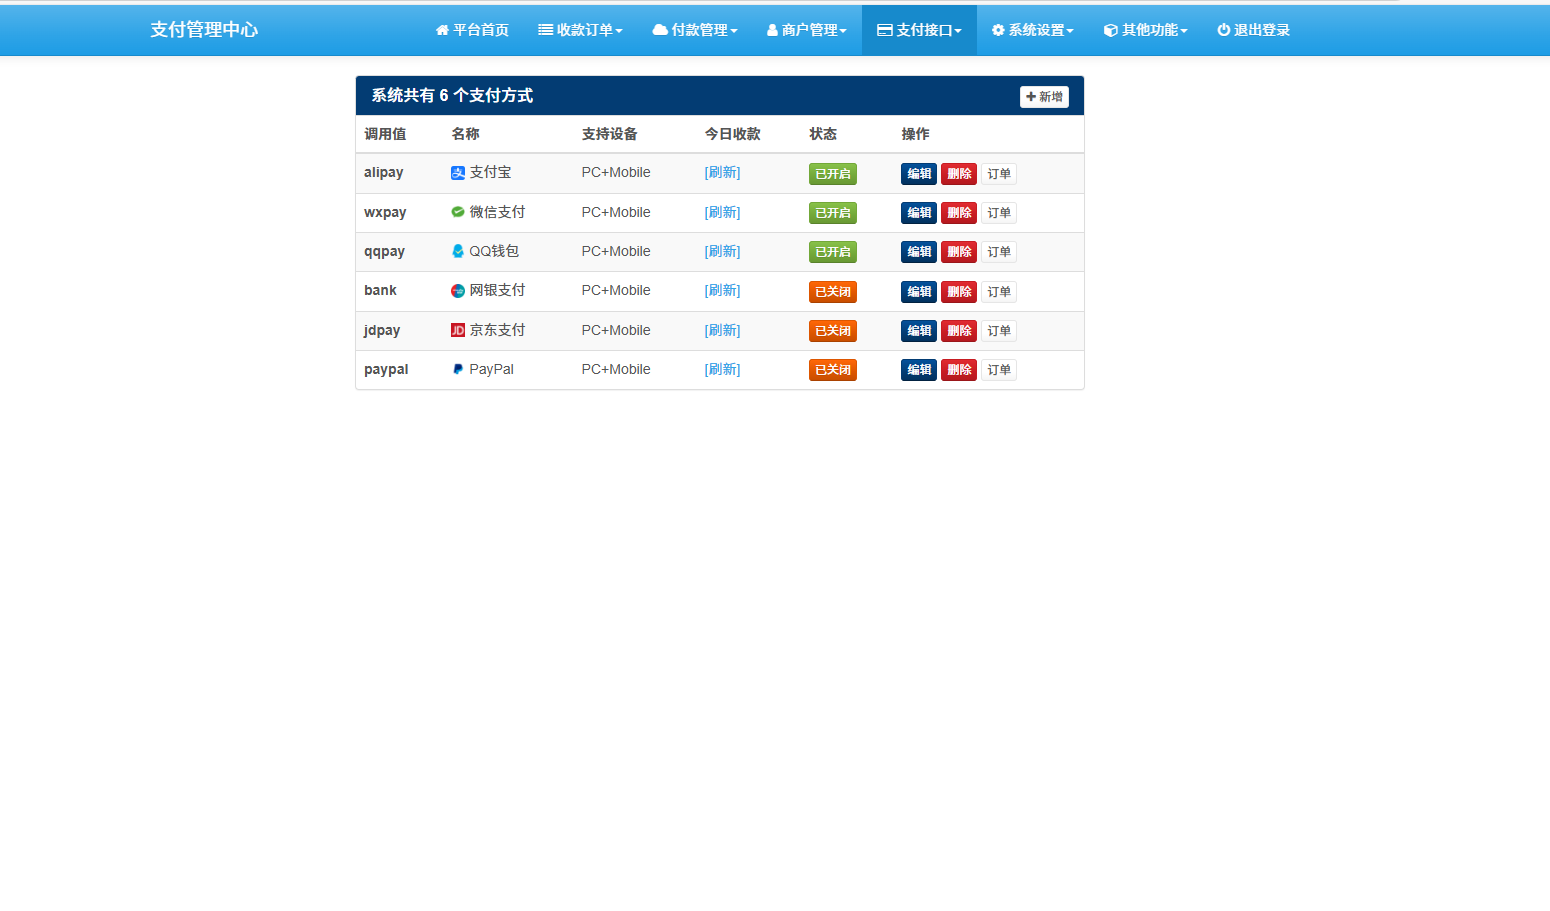Click the 支付管理中心 brand title
The image size is (1550, 911).
(x=204, y=30)
